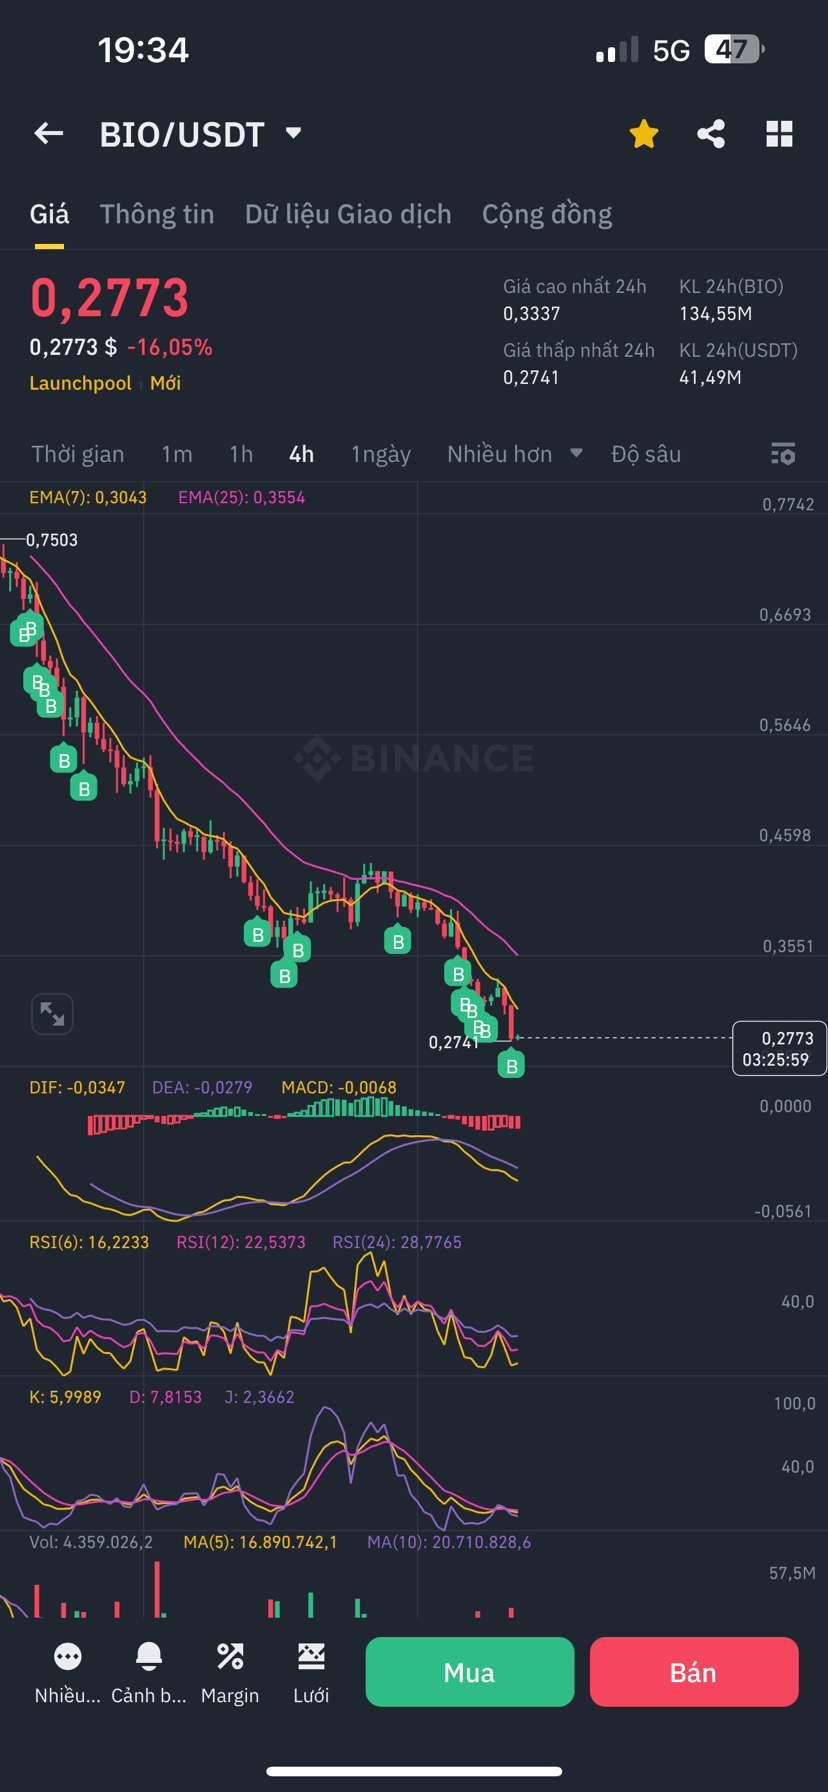Image resolution: width=828 pixels, height=1792 pixels.
Task: Tap the large red 0,2773 price
Action: click(x=110, y=298)
